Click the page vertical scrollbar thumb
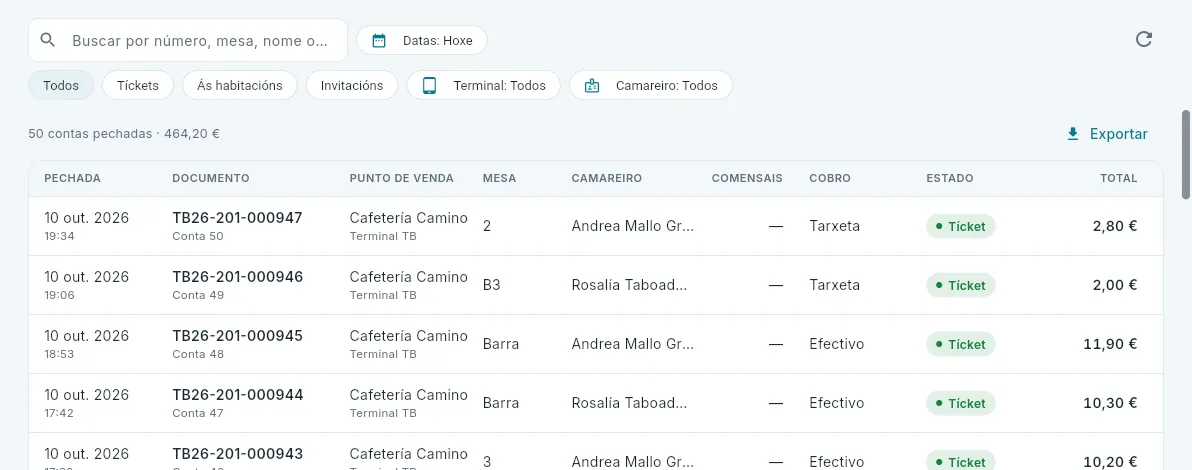 pos(1185,155)
